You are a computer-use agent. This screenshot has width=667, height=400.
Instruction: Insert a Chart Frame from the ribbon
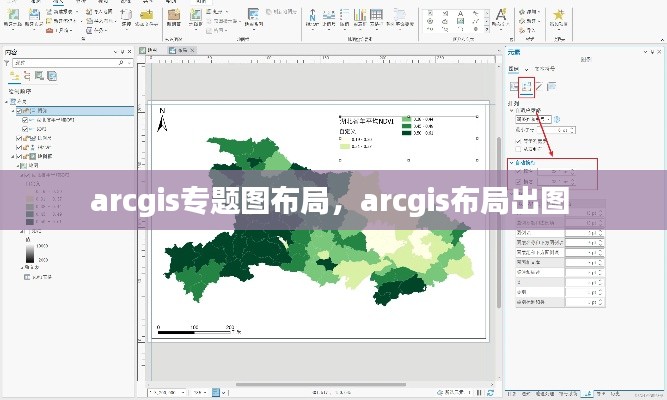tap(360, 16)
